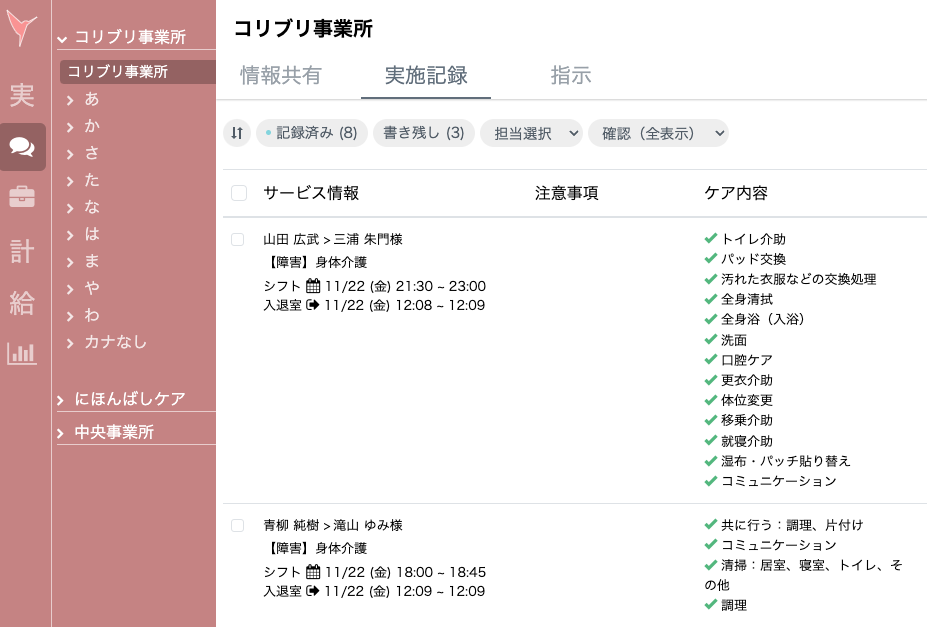Click the sort arrows icon in the filter bar

pyautogui.click(x=237, y=133)
